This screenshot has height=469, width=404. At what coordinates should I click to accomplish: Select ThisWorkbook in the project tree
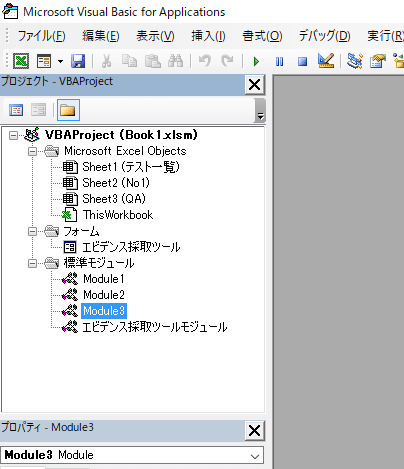(118, 215)
